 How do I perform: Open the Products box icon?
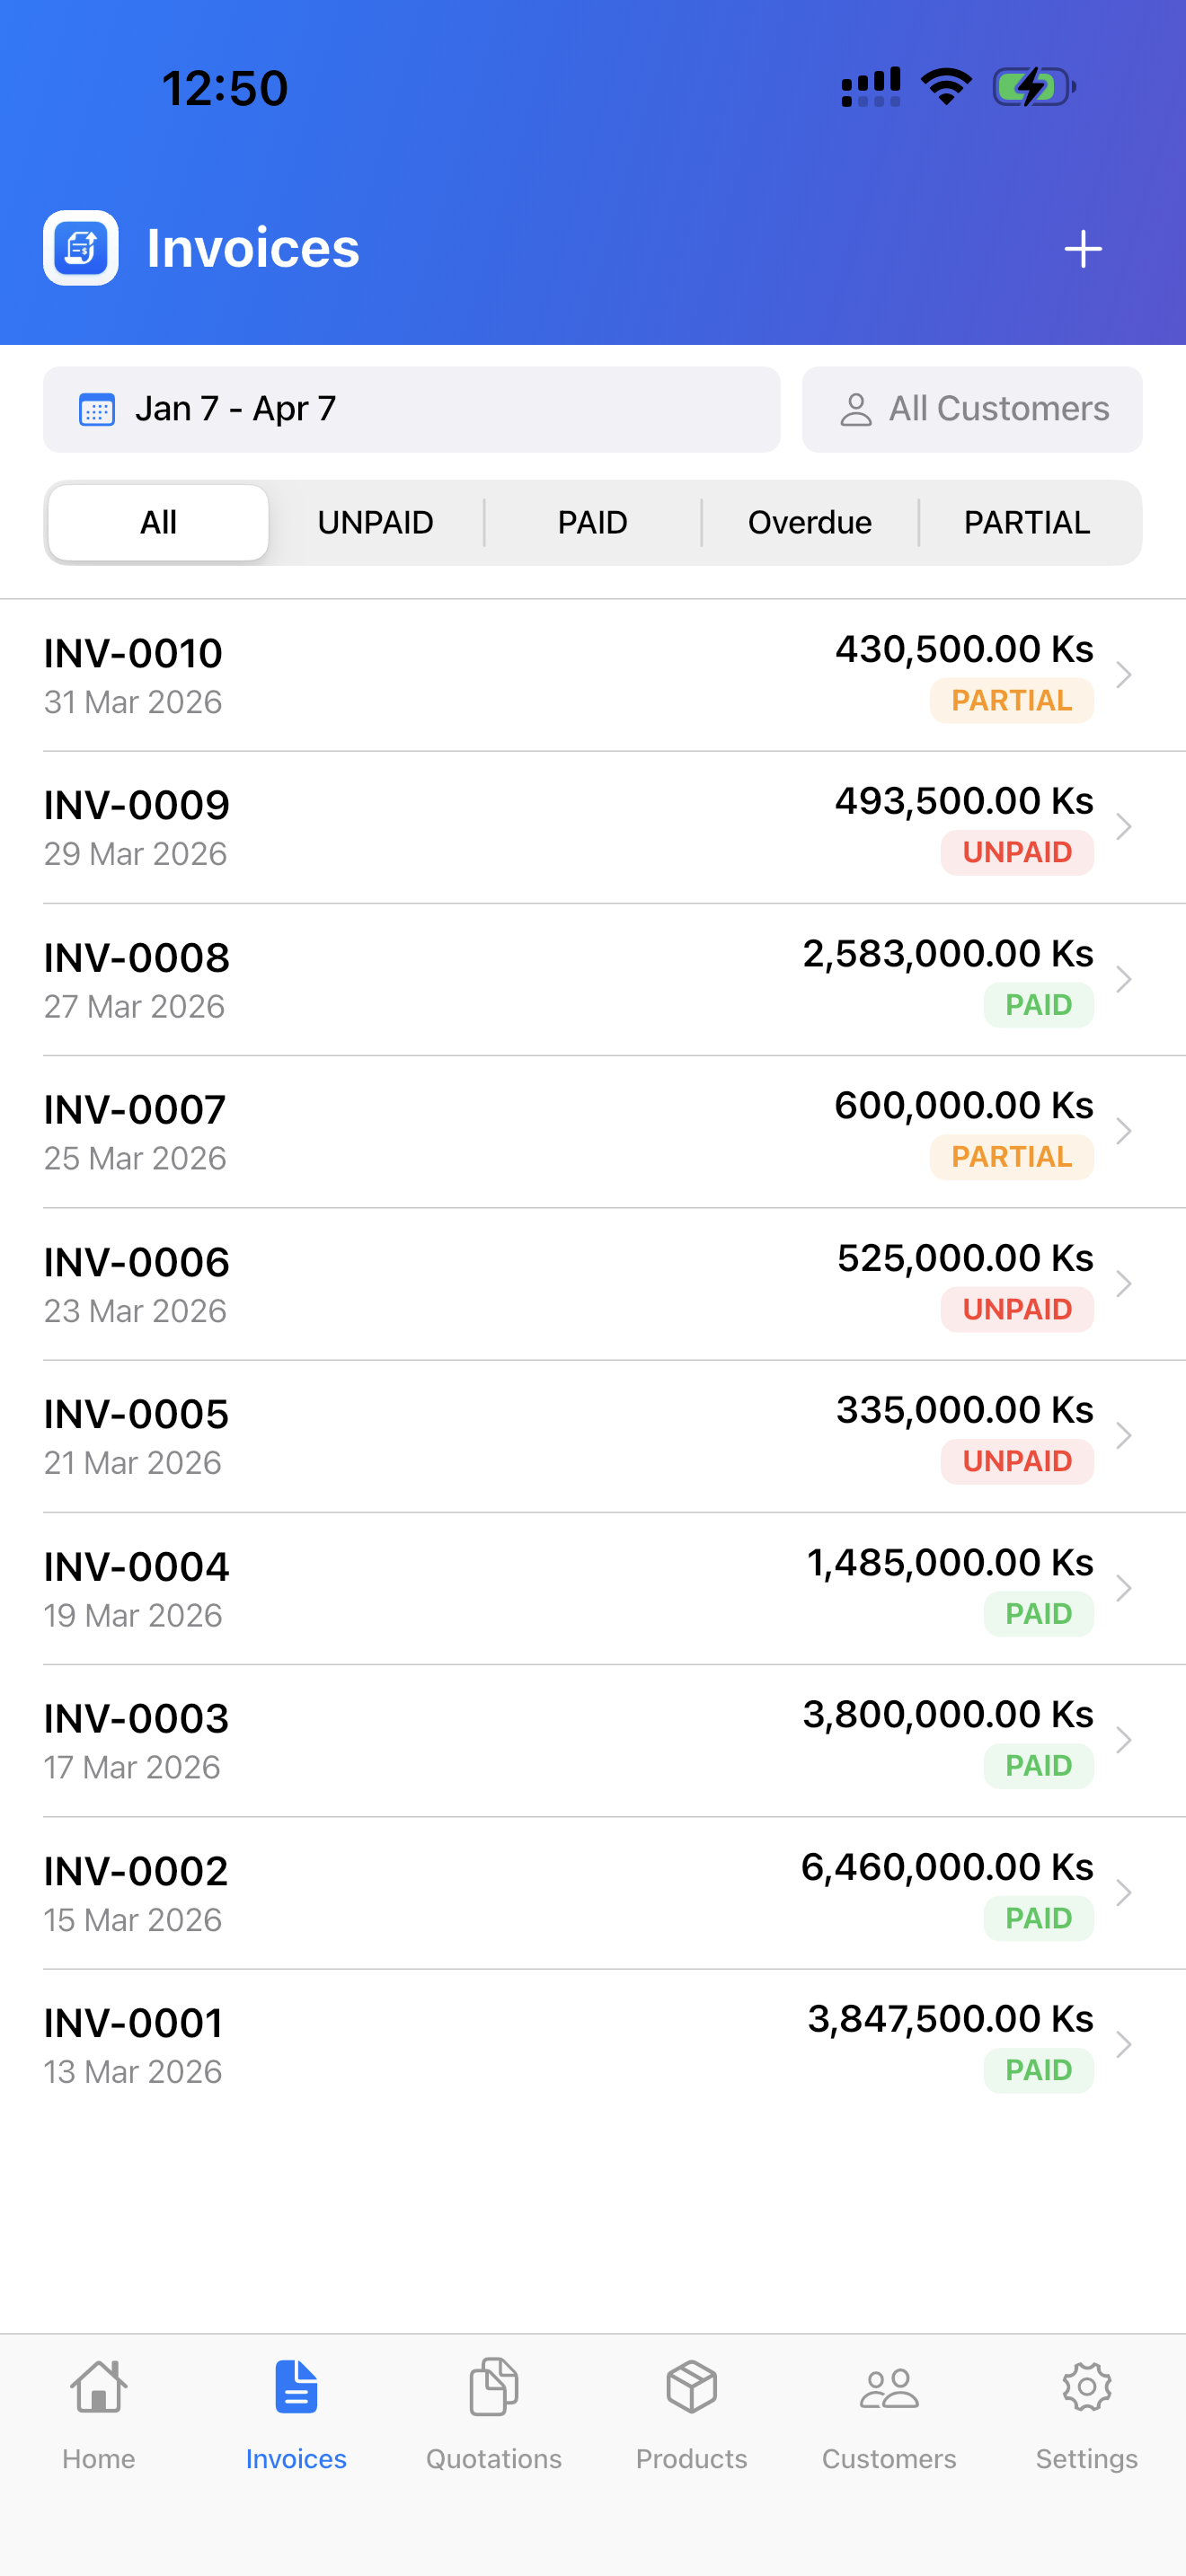pos(691,2387)
